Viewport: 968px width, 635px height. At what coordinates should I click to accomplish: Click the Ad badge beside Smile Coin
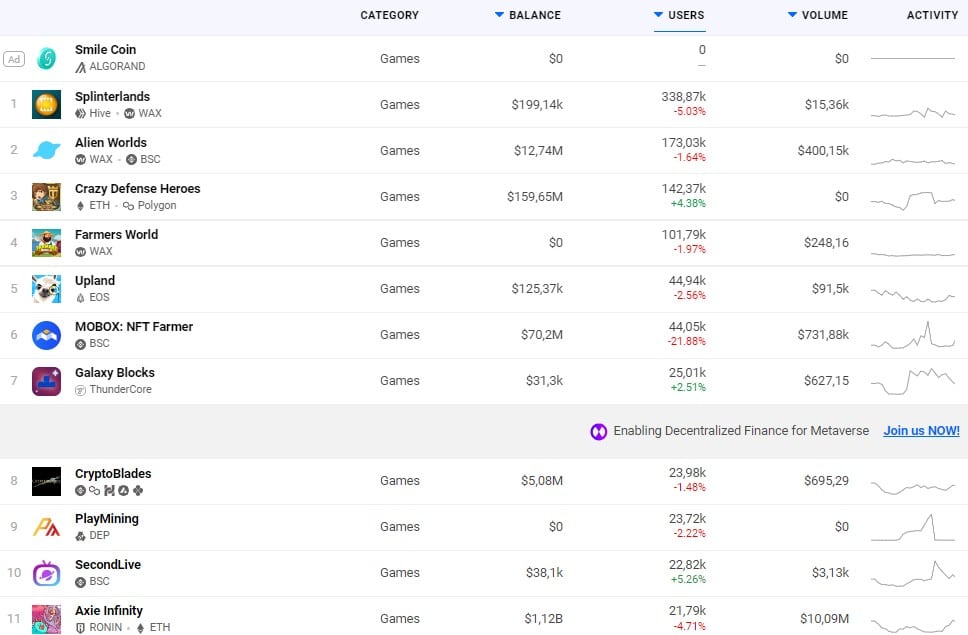14,59
